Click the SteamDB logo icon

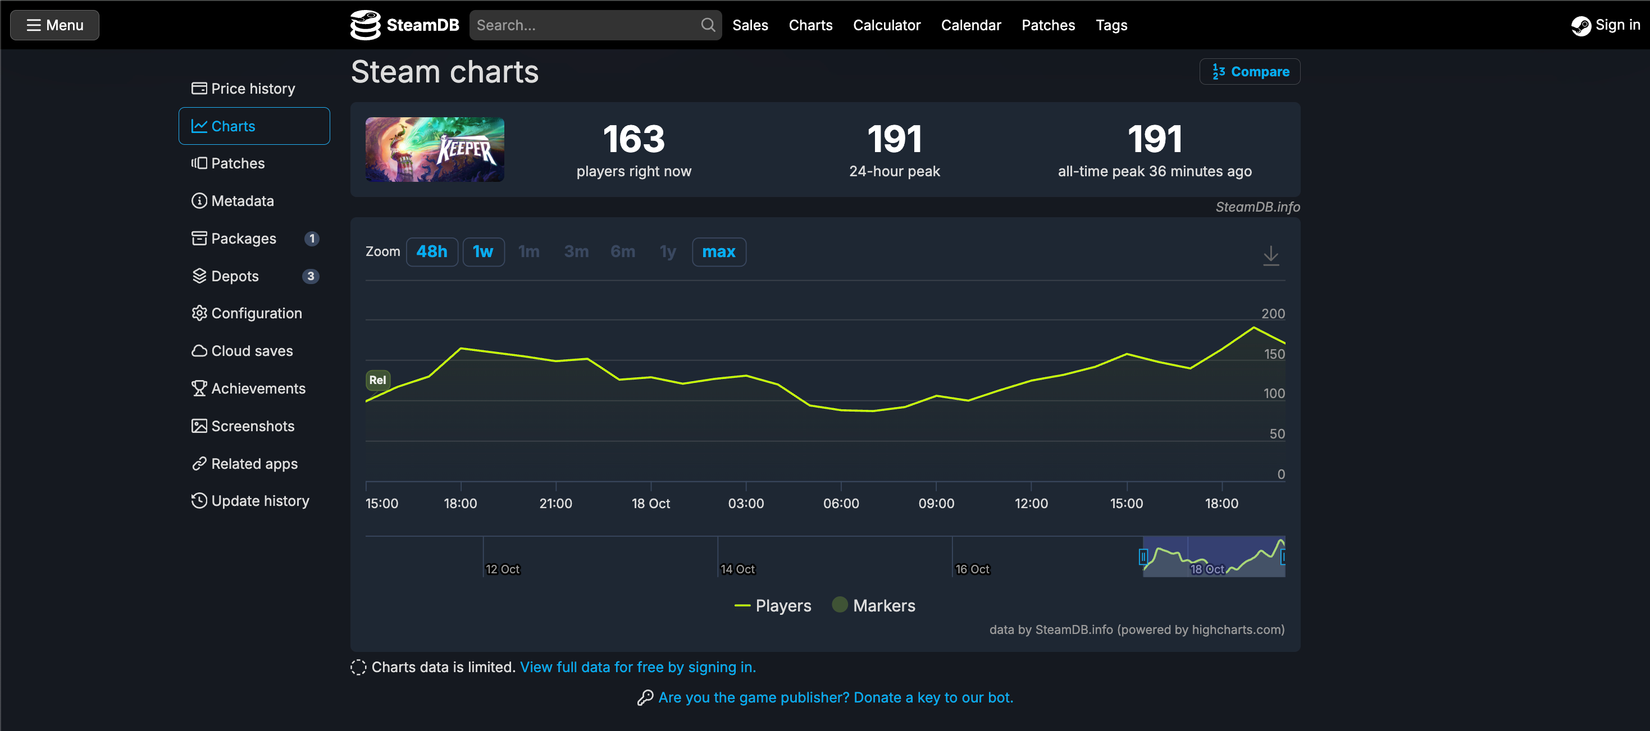coord(365,25)
